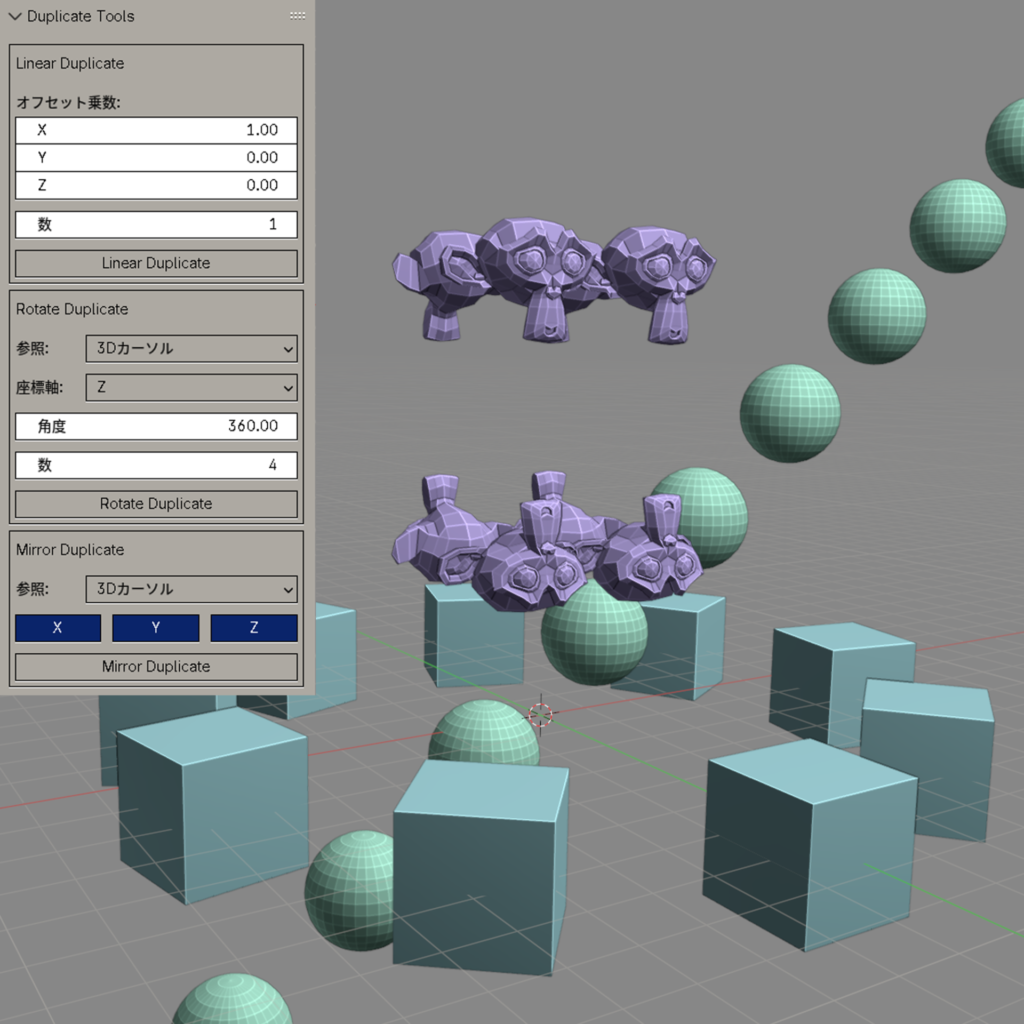Screen dimensions: 1024x1024
Task: Select the Y offset multiplier field
Action: coord(156,158)
